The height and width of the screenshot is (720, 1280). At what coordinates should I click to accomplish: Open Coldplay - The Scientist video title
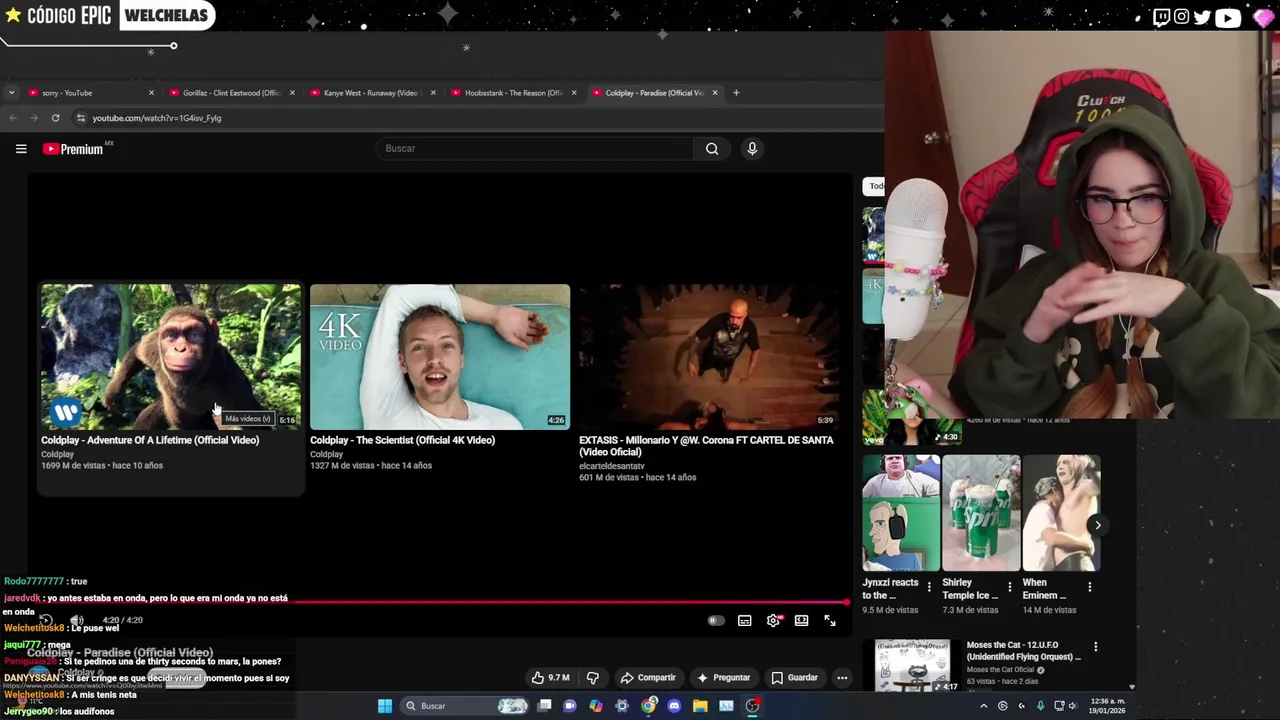[x=402, y=440]
